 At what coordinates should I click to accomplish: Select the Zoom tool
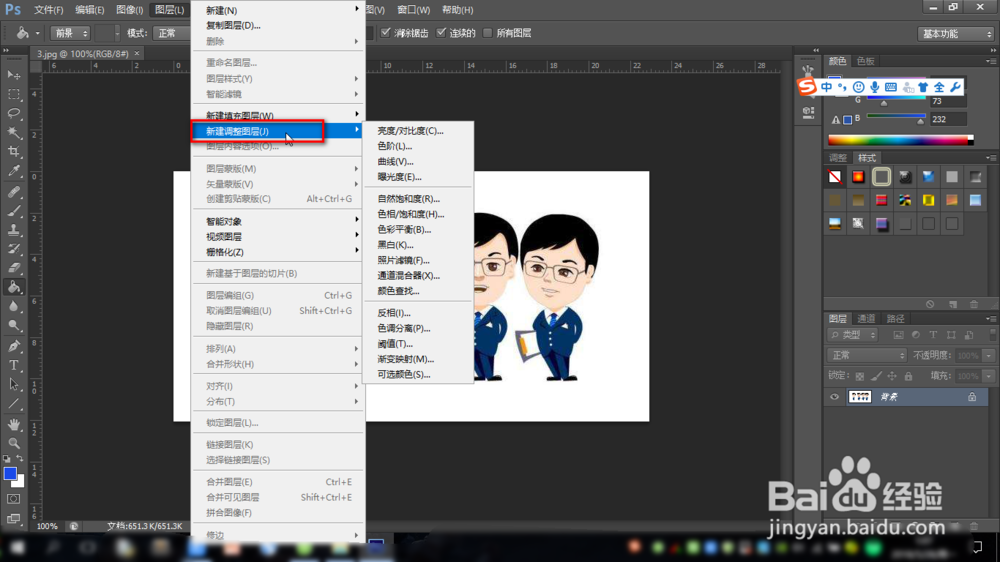pyautogui.click(x=13, y=443)
